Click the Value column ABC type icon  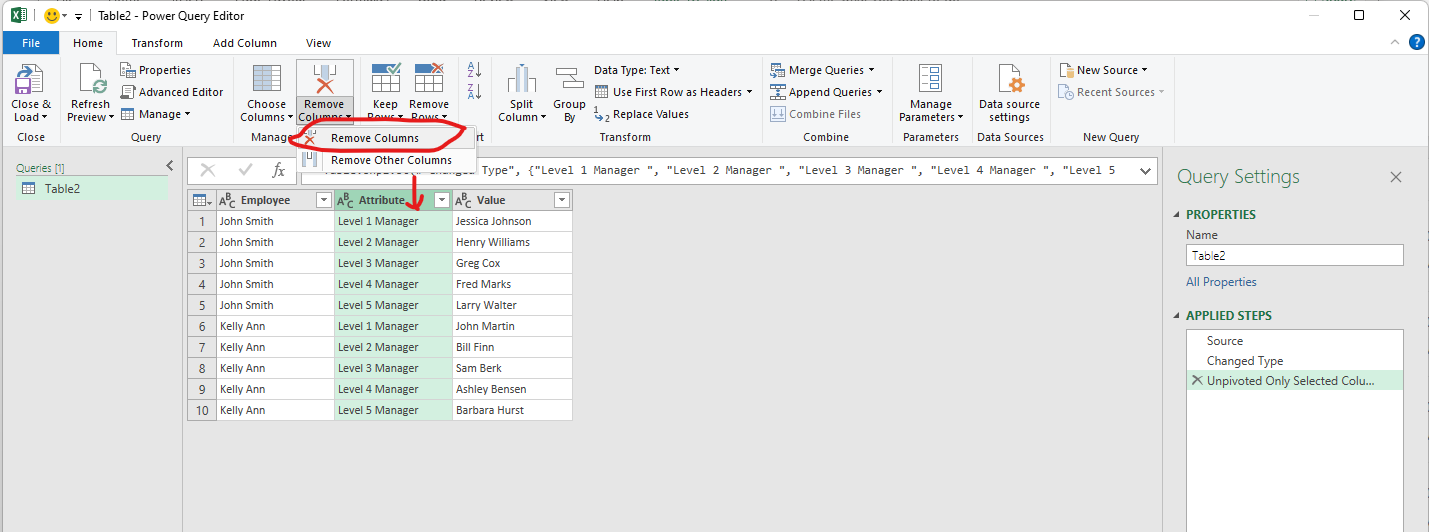pyautogui.click(x=463, y=200)
